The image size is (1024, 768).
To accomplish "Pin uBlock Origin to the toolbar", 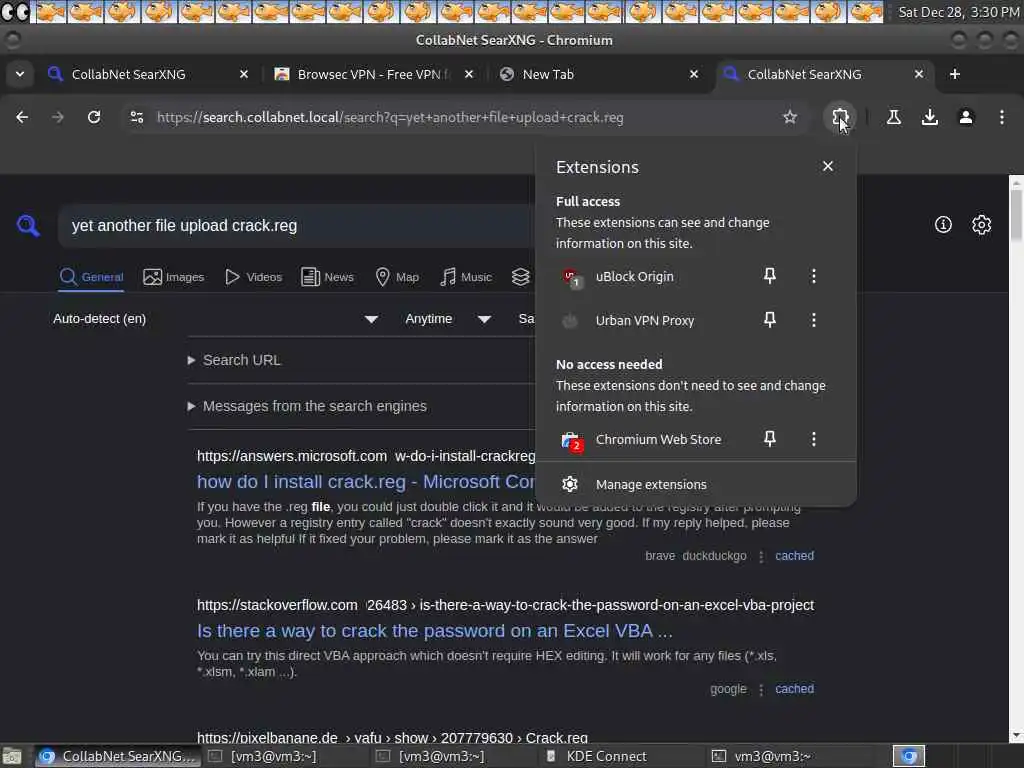I will [770, 276].
